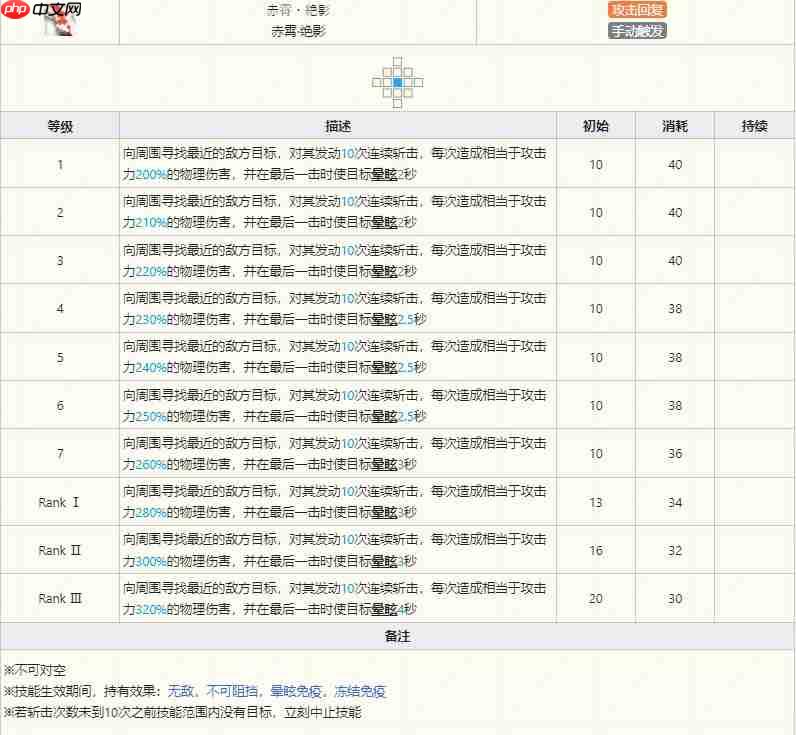Image resolution: width=796 pixels, height=735 pixels.
Task: Open the 无敌 effect link
Action: tap(181, 691)
